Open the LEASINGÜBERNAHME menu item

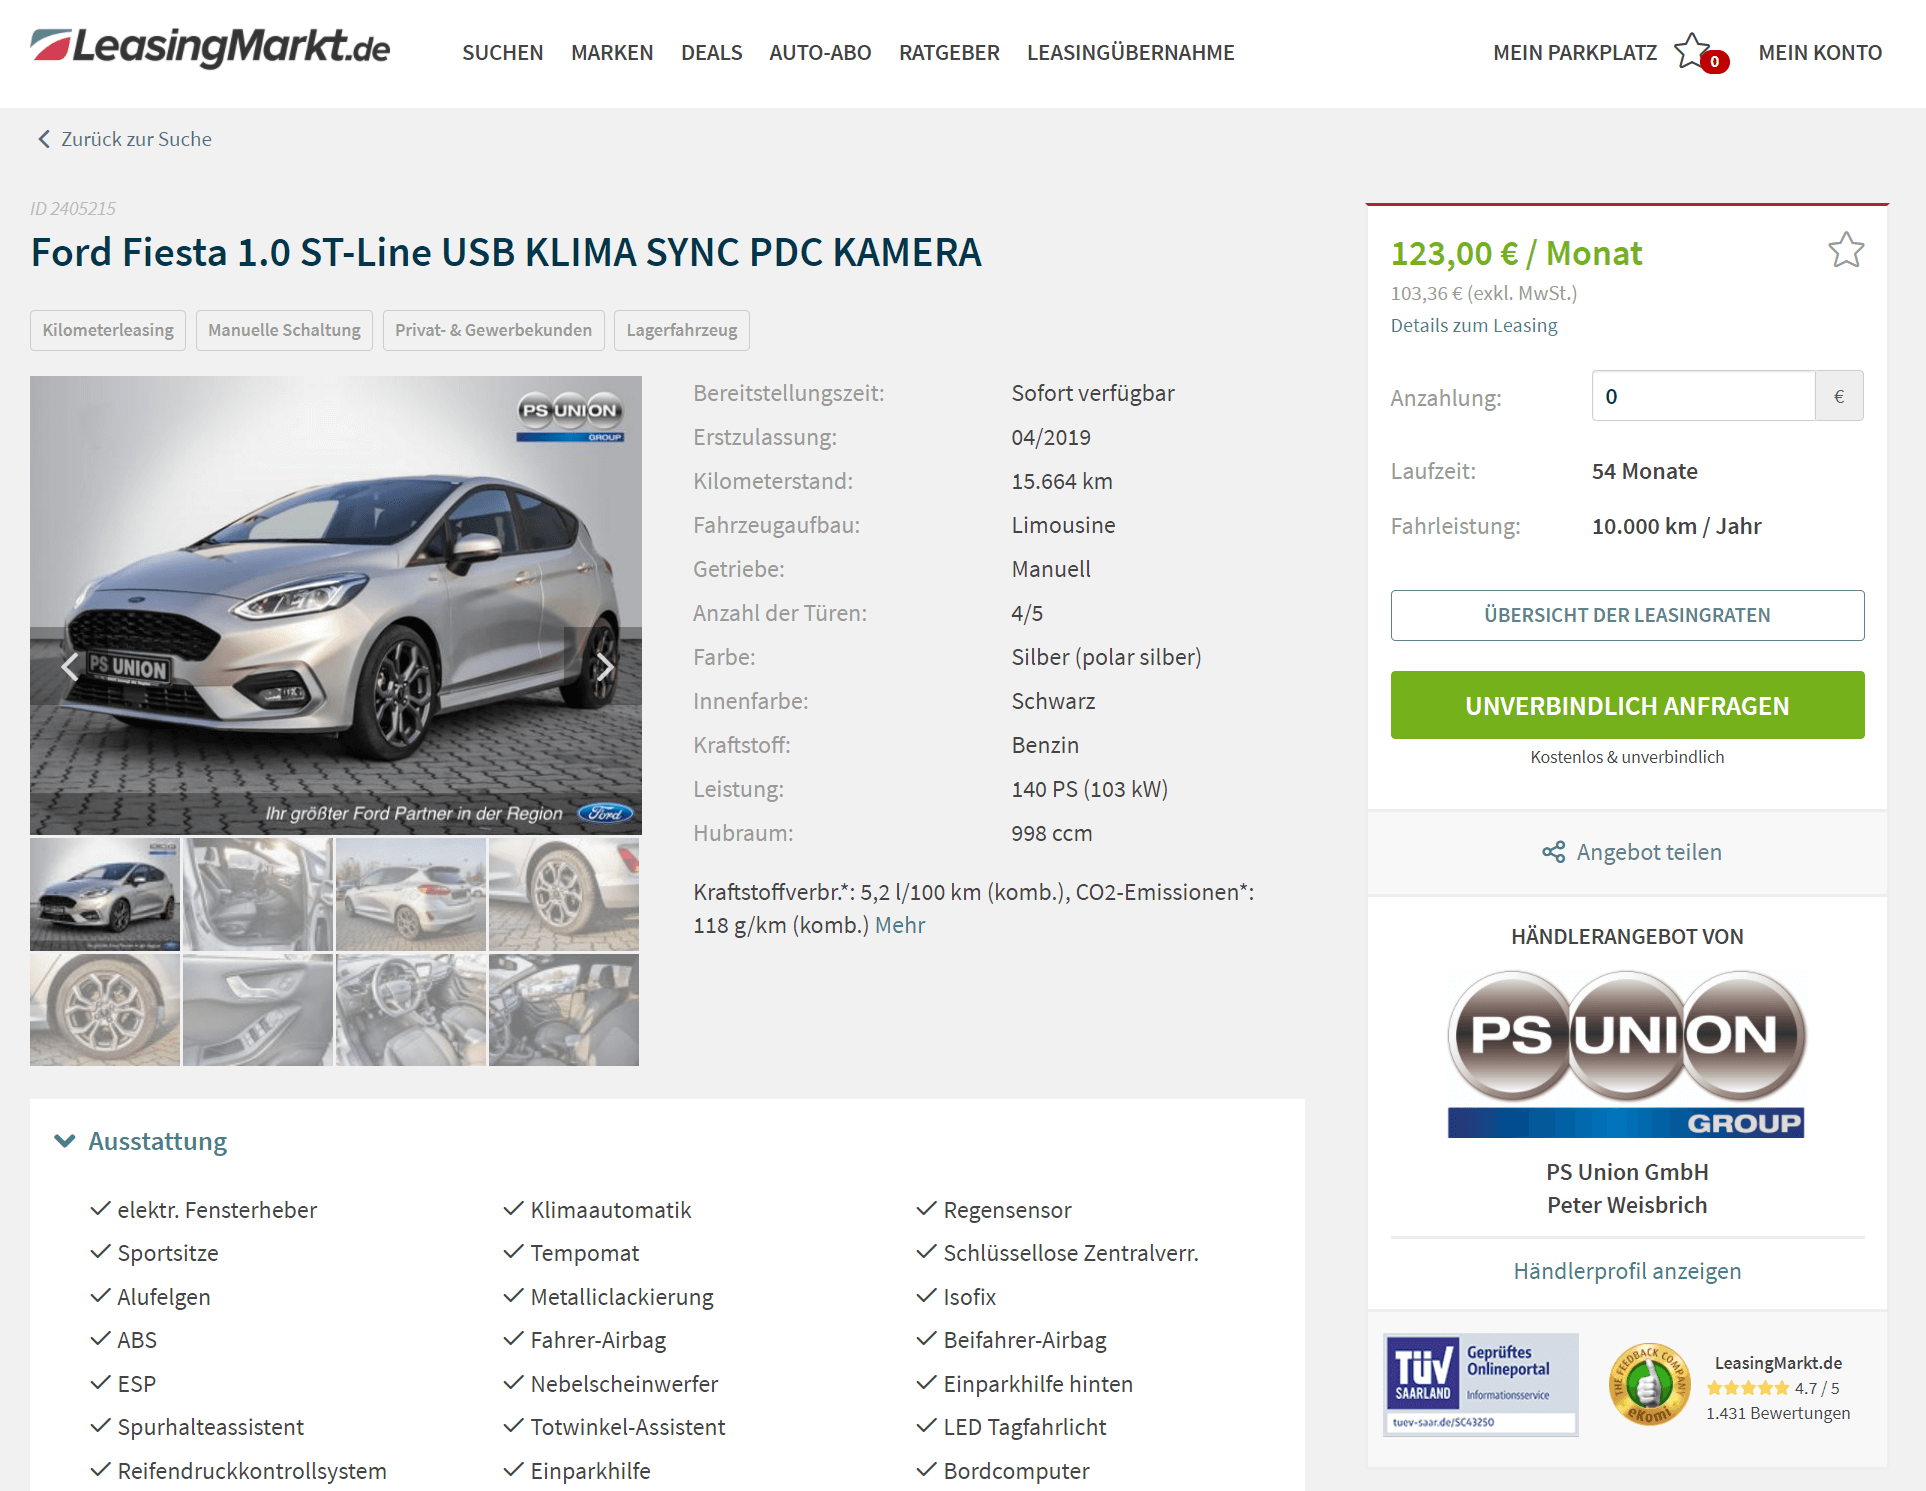coord(1130,52)
